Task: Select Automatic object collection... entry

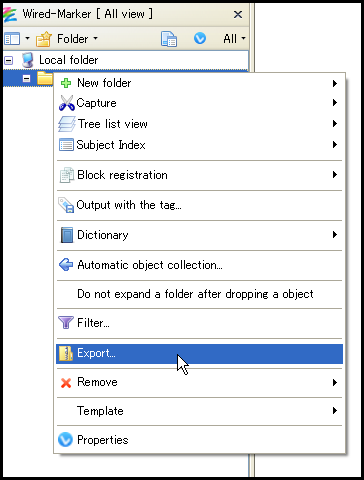Action: click(x=199, y=265)
